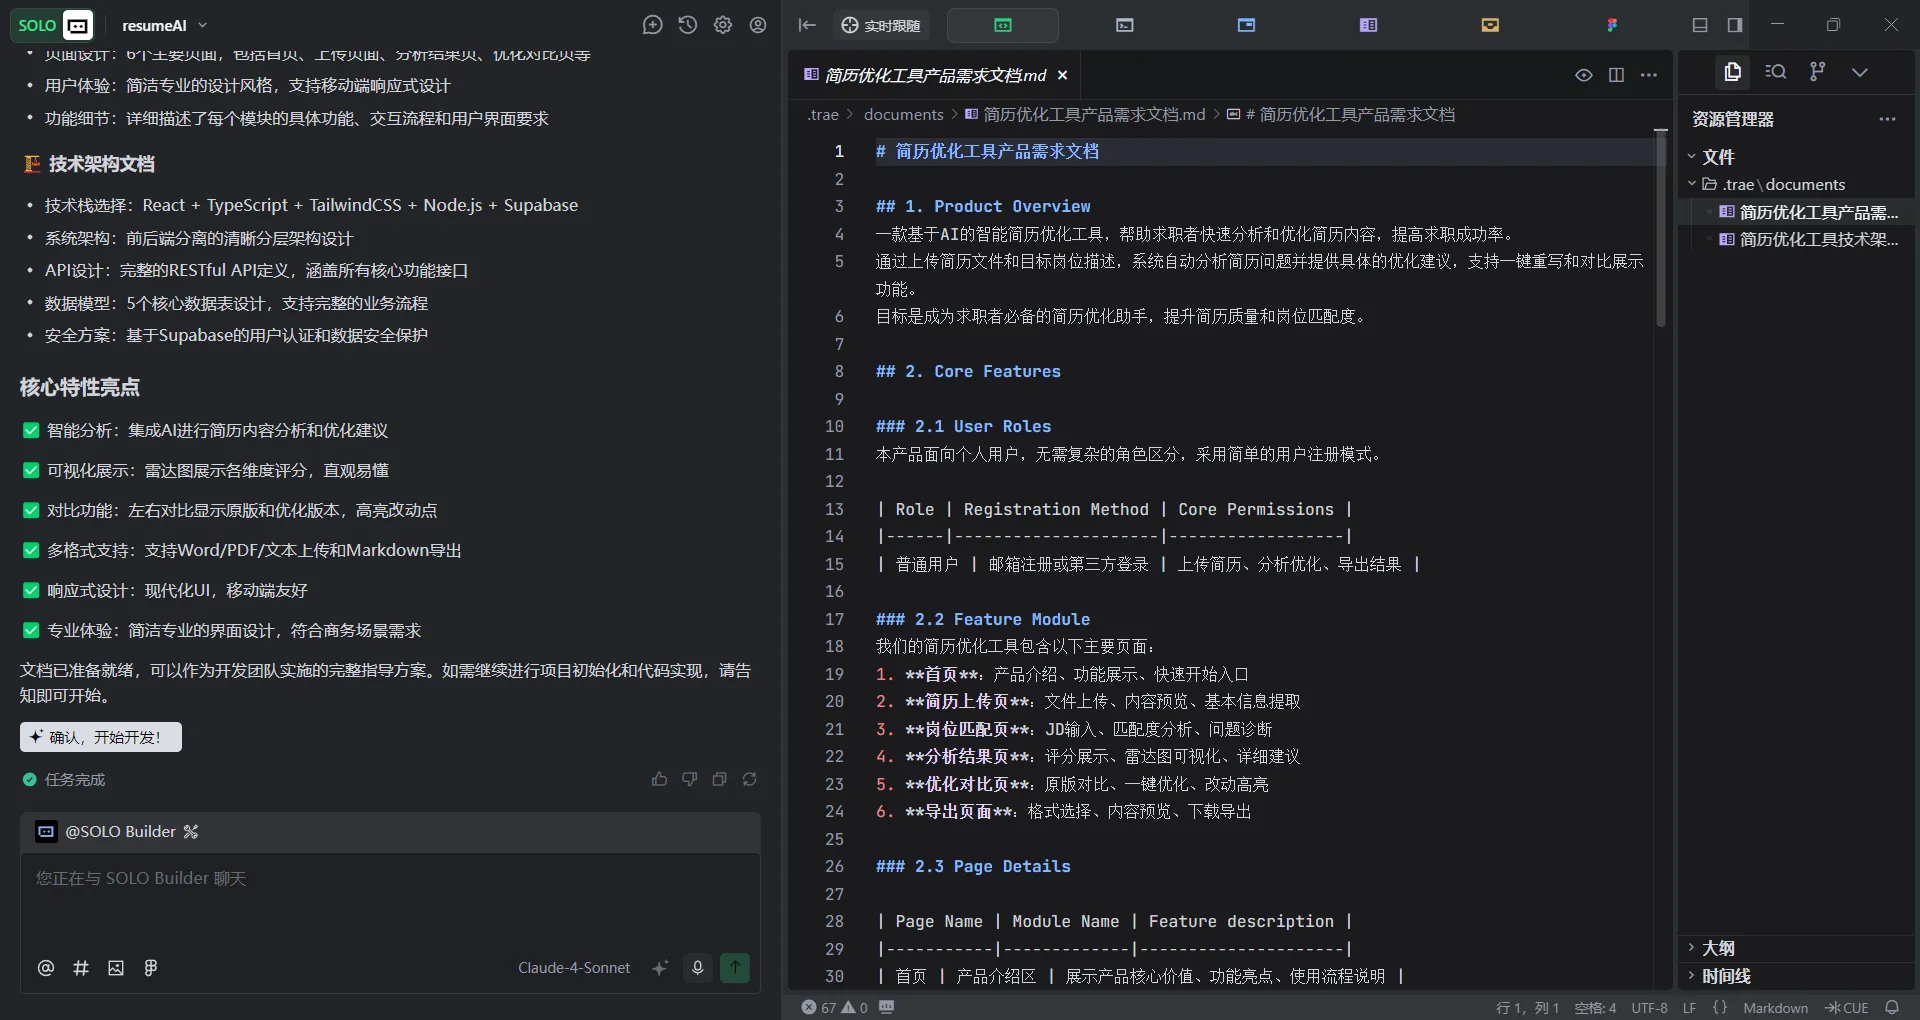Toggle markdown preview eye icon
This screenshot has width=1920, height=1020.
pyautogui.click(x=1583, y=75)
